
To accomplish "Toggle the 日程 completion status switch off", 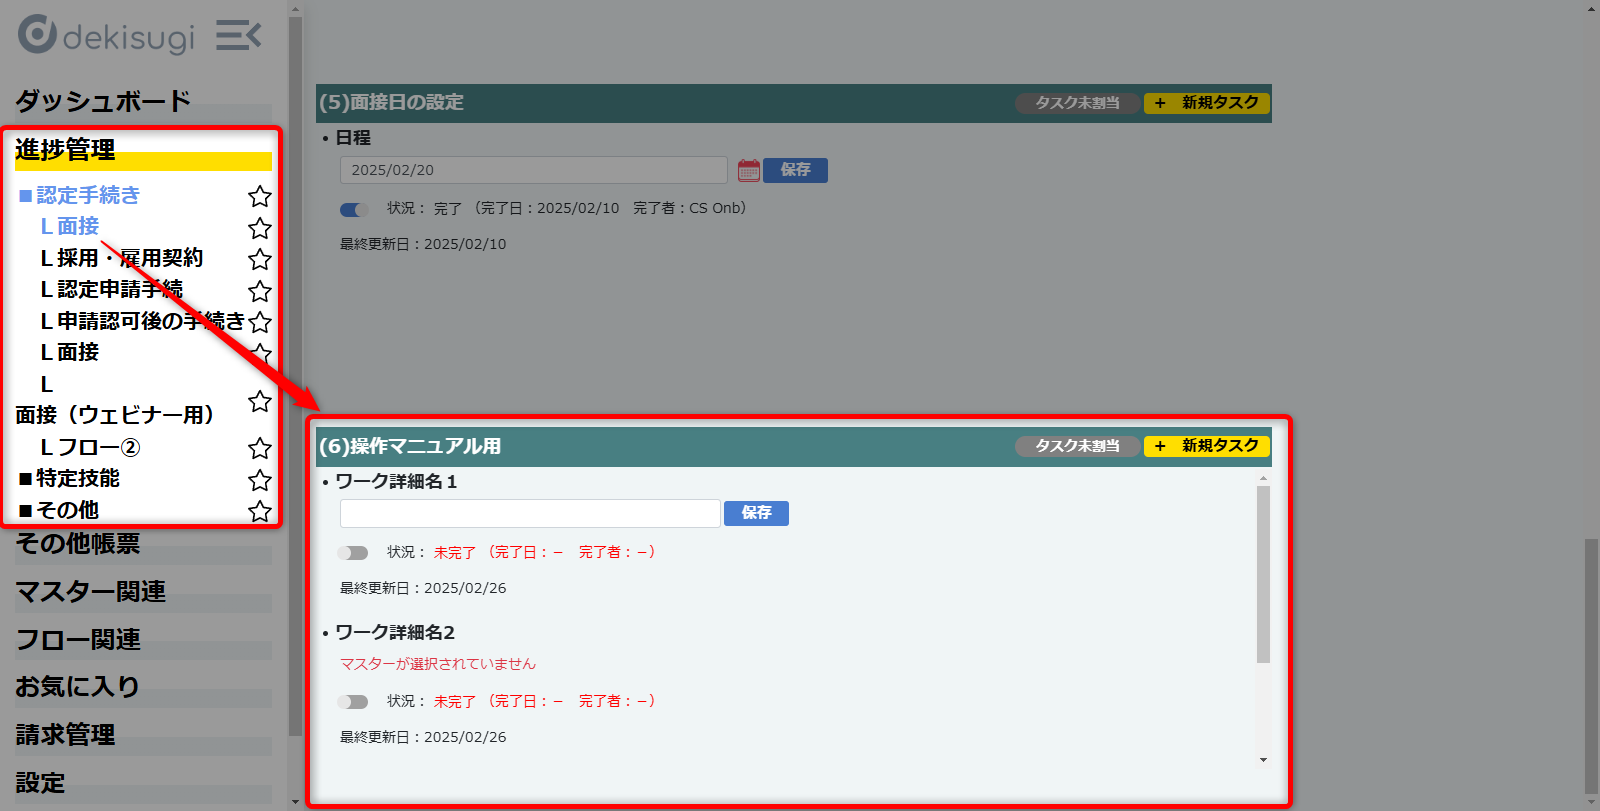I will 354,210.
